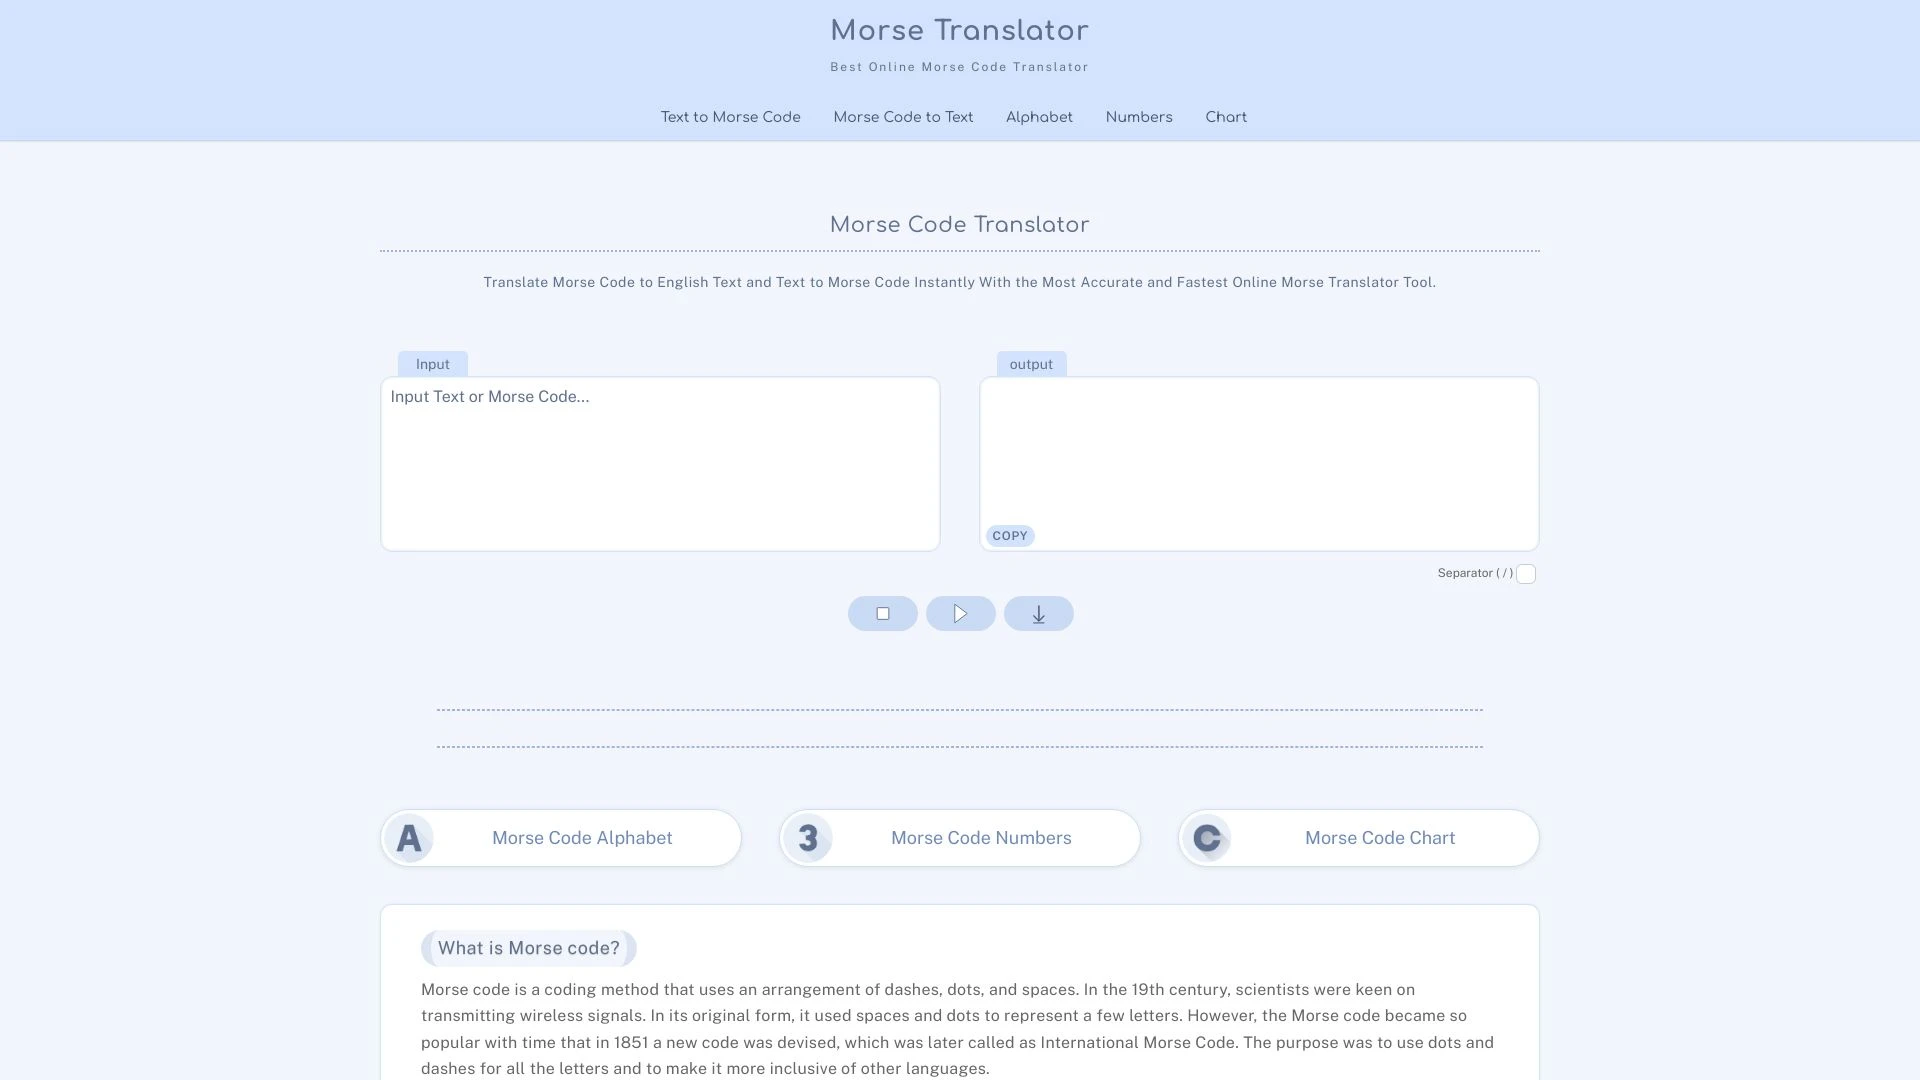Screen dimensions: 1920x1080
Task: Switch to the Morse Code to Text tab
Action: (x=903, y=116)
